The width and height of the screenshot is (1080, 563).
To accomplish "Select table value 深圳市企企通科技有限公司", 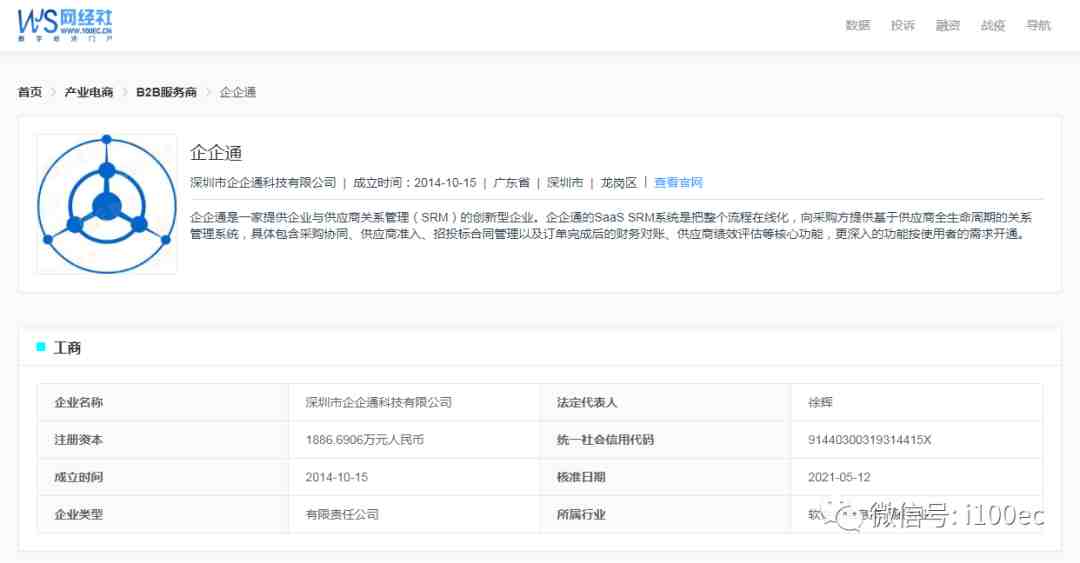I will click(379, 402).
